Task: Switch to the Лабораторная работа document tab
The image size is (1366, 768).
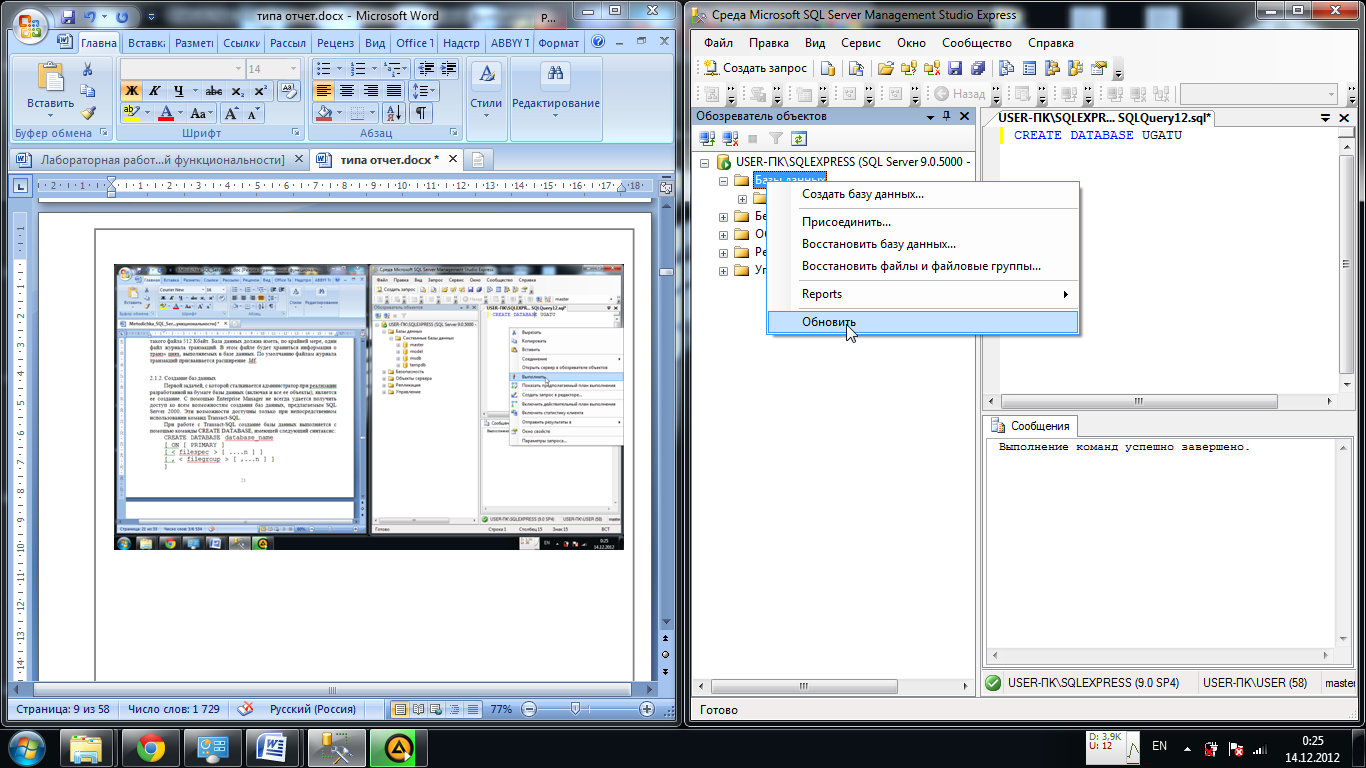Action: pos(158,160)
